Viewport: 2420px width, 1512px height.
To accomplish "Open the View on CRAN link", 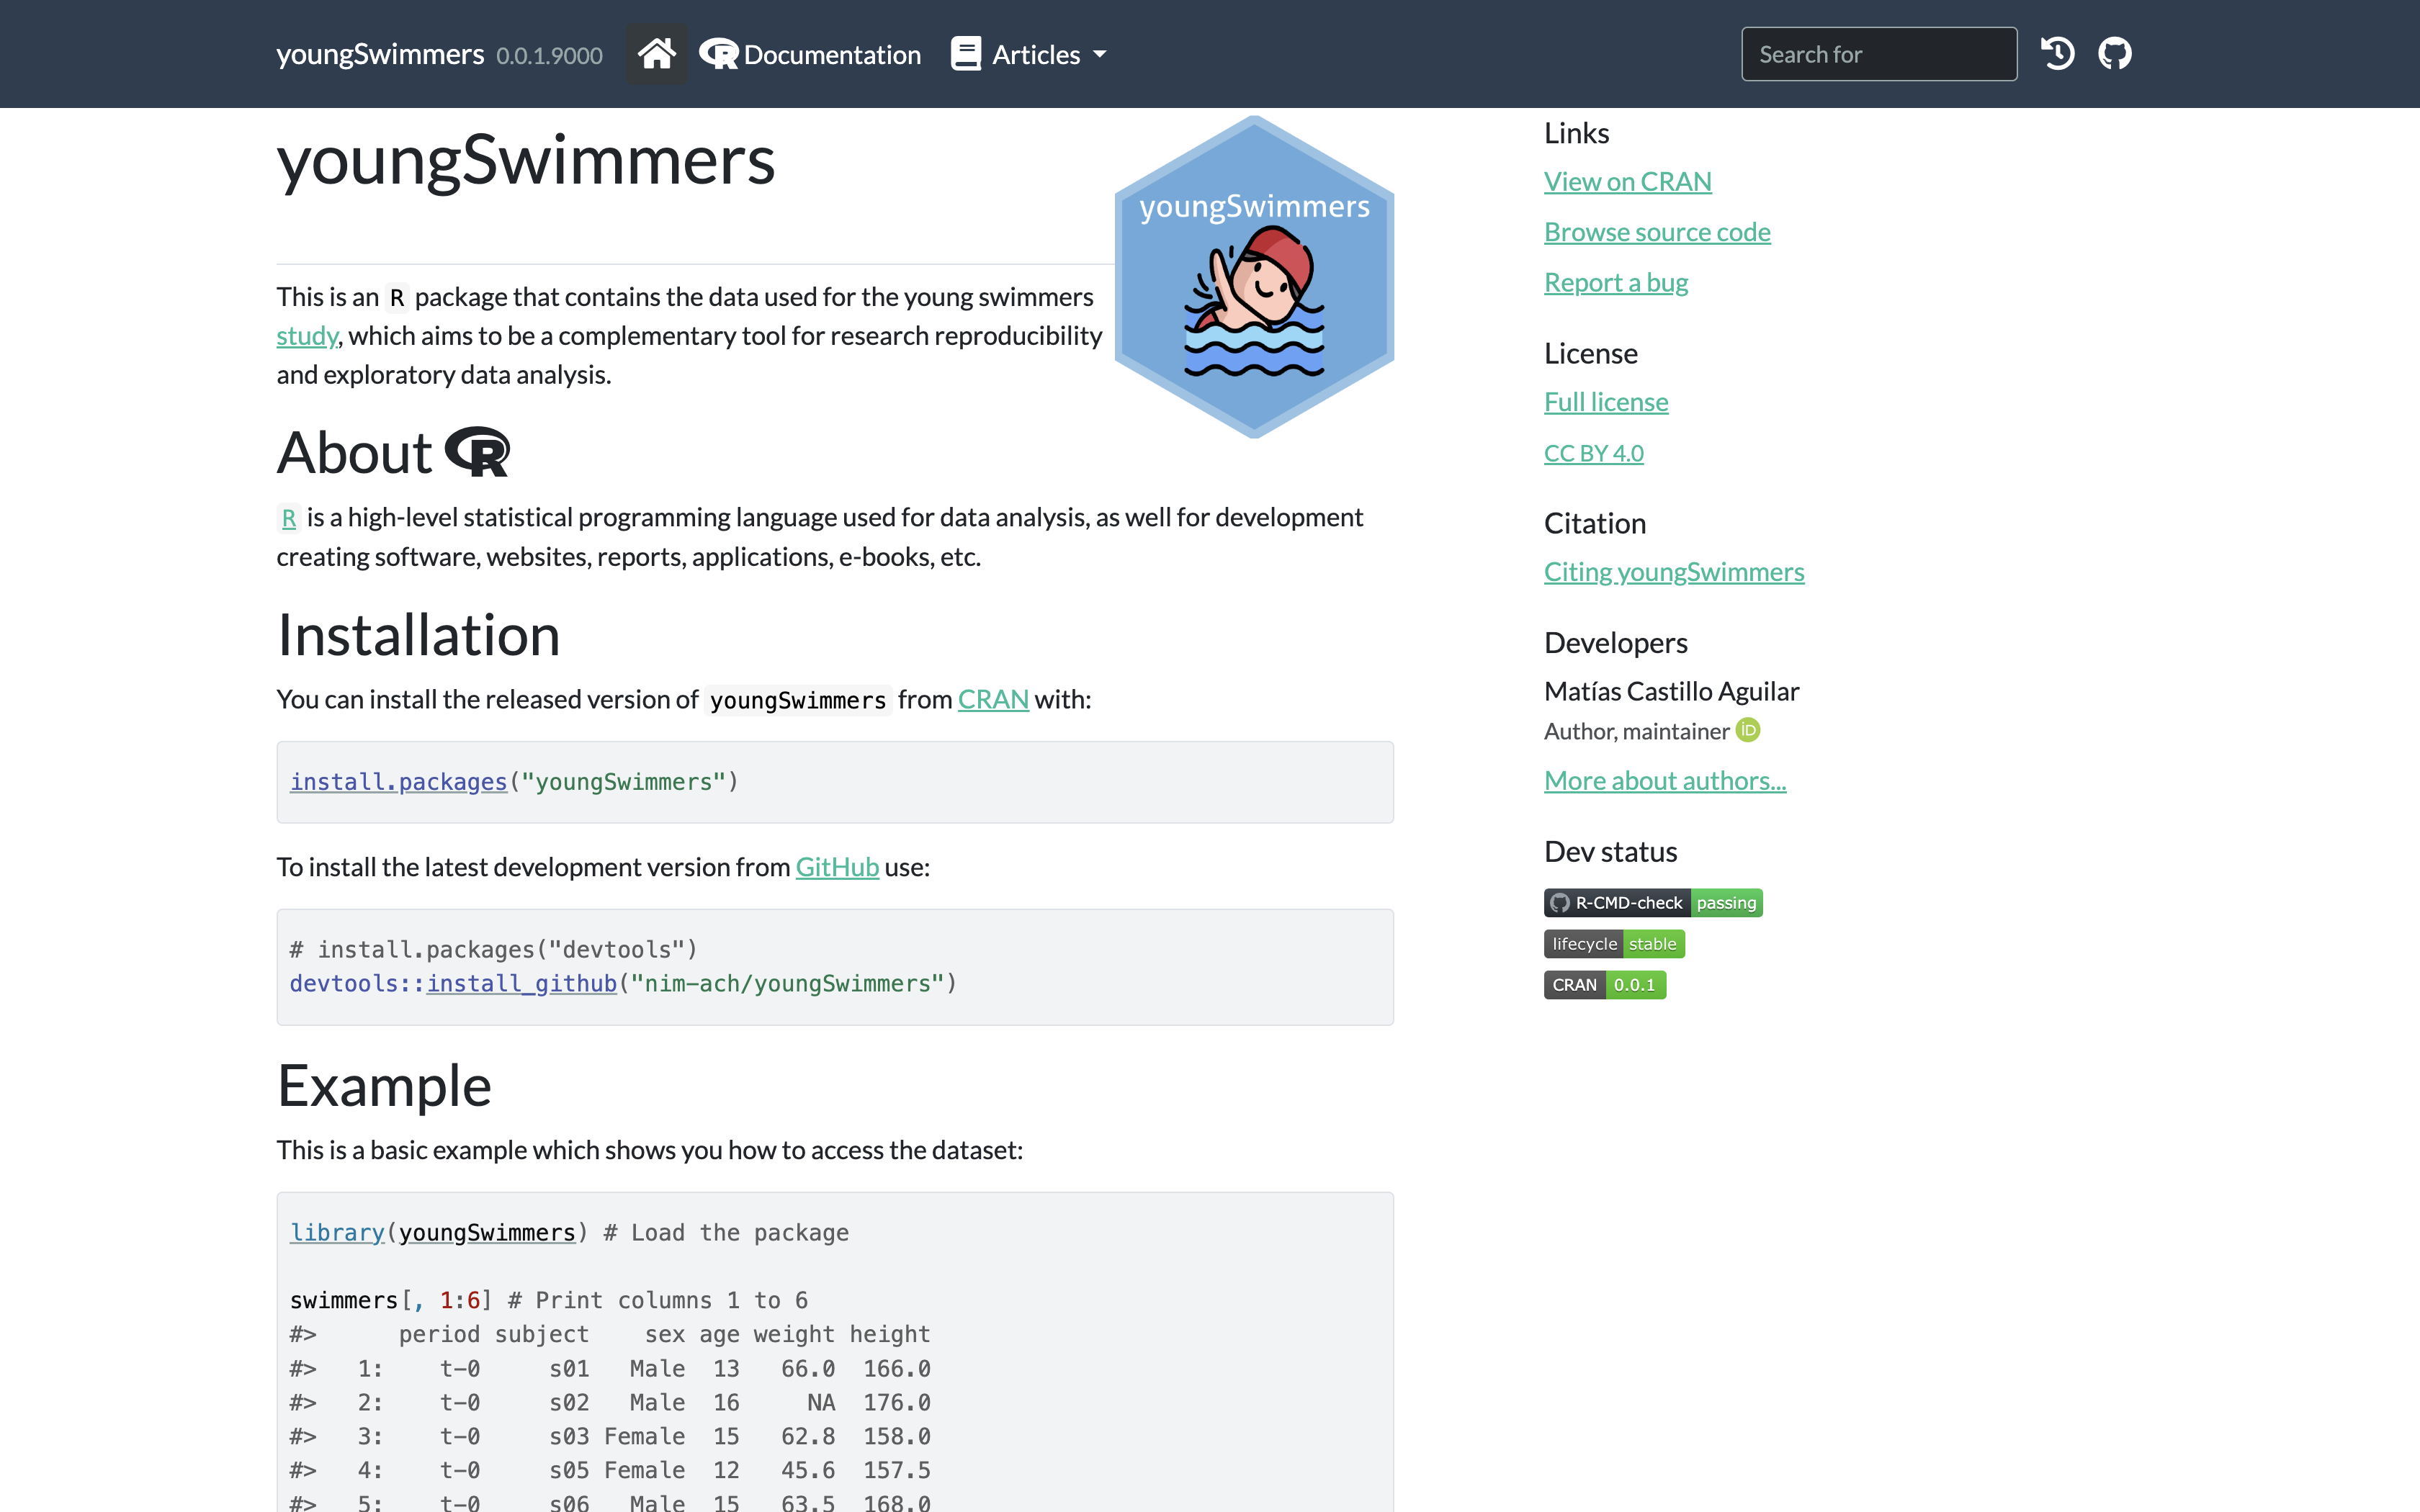I will point(1627,182).
